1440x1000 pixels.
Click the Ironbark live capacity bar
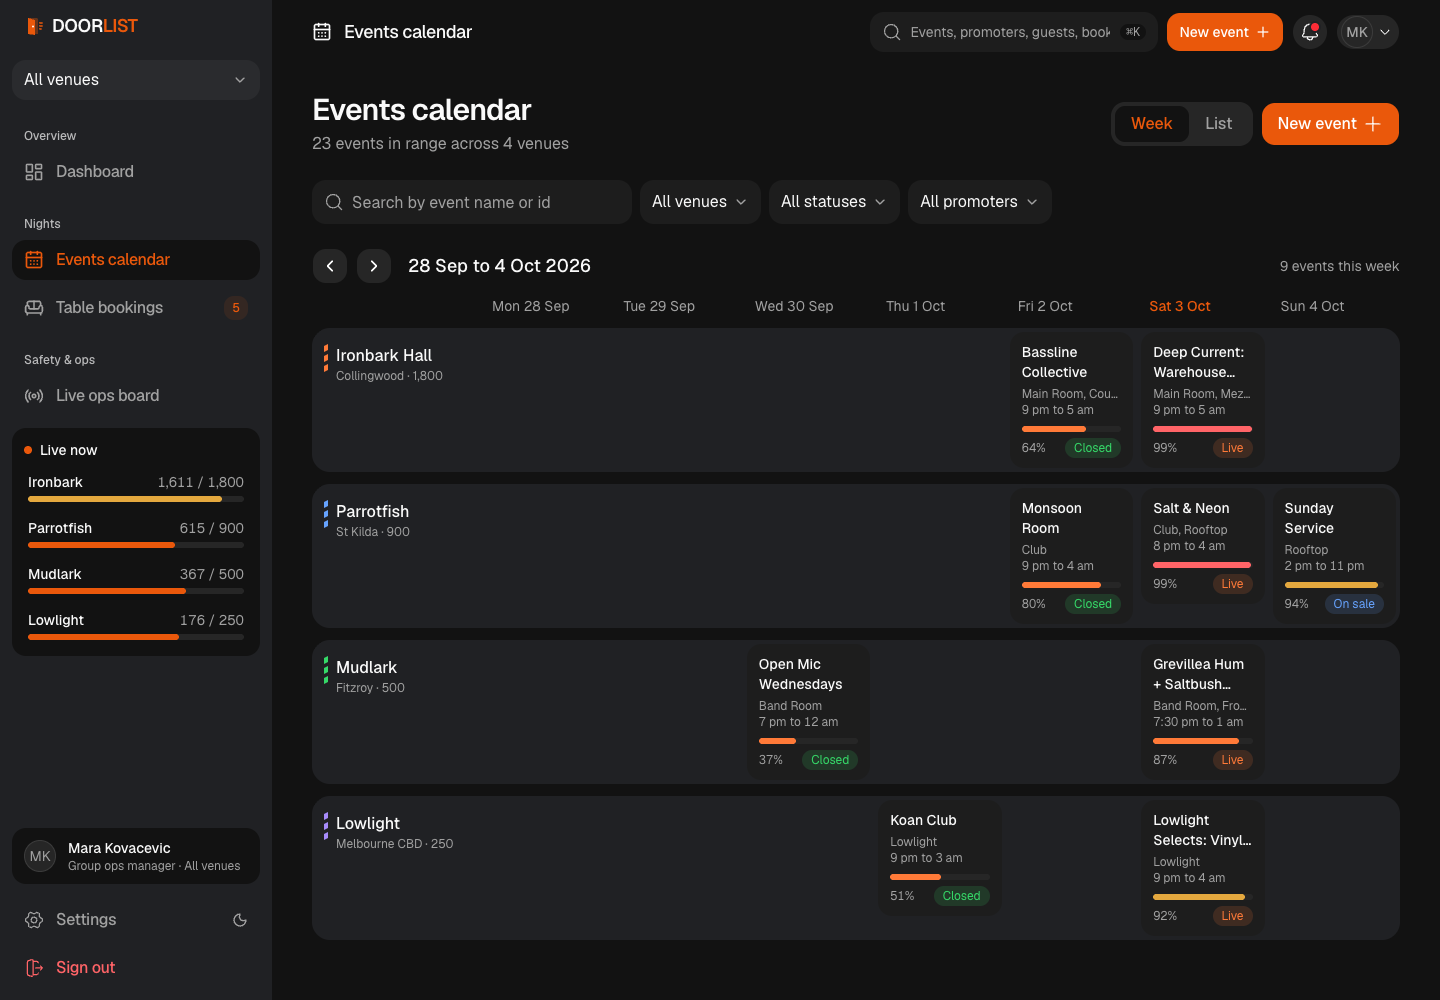coord(136,499)
